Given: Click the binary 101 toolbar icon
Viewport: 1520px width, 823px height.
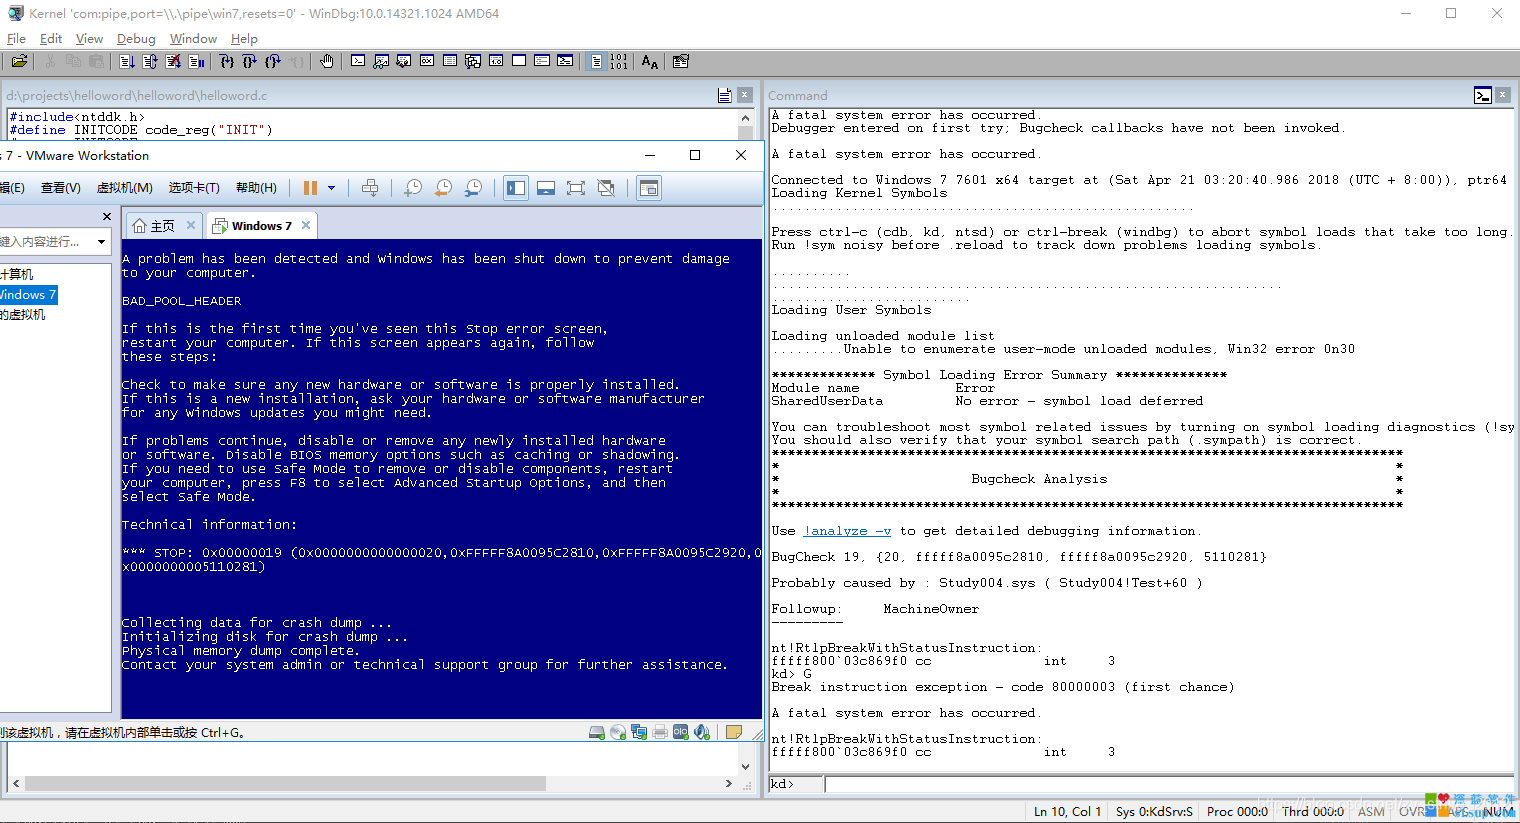Looking at the screenshot, I should coord(619,61).
